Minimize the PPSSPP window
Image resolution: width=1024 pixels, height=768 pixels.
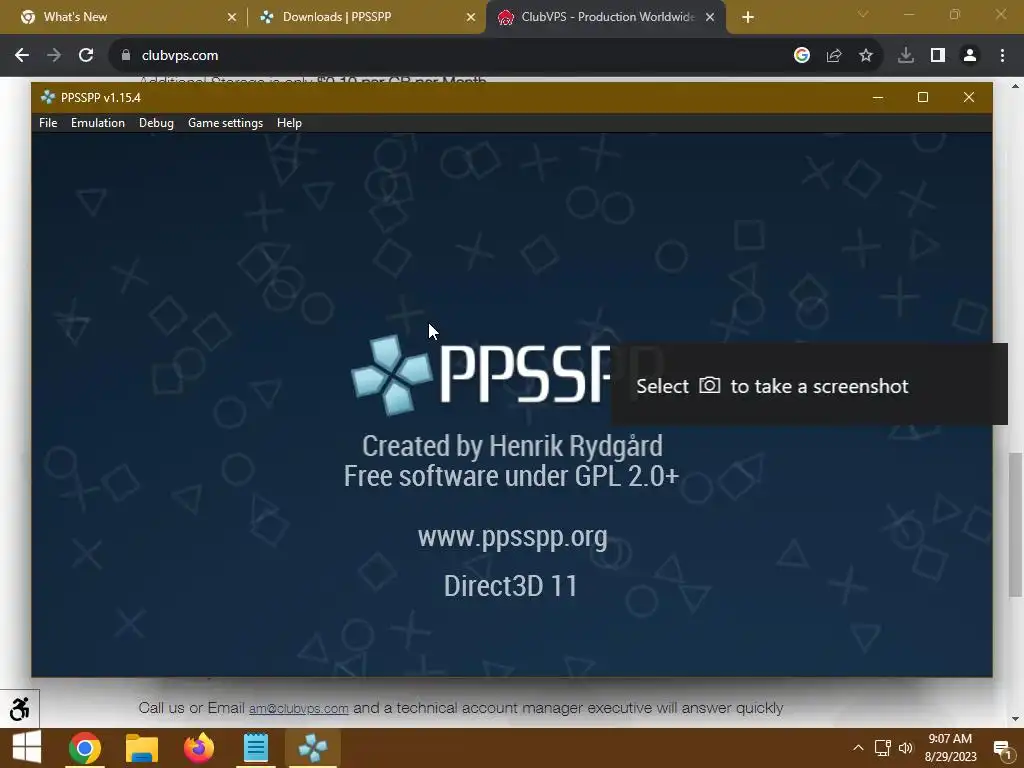point(878,97)
